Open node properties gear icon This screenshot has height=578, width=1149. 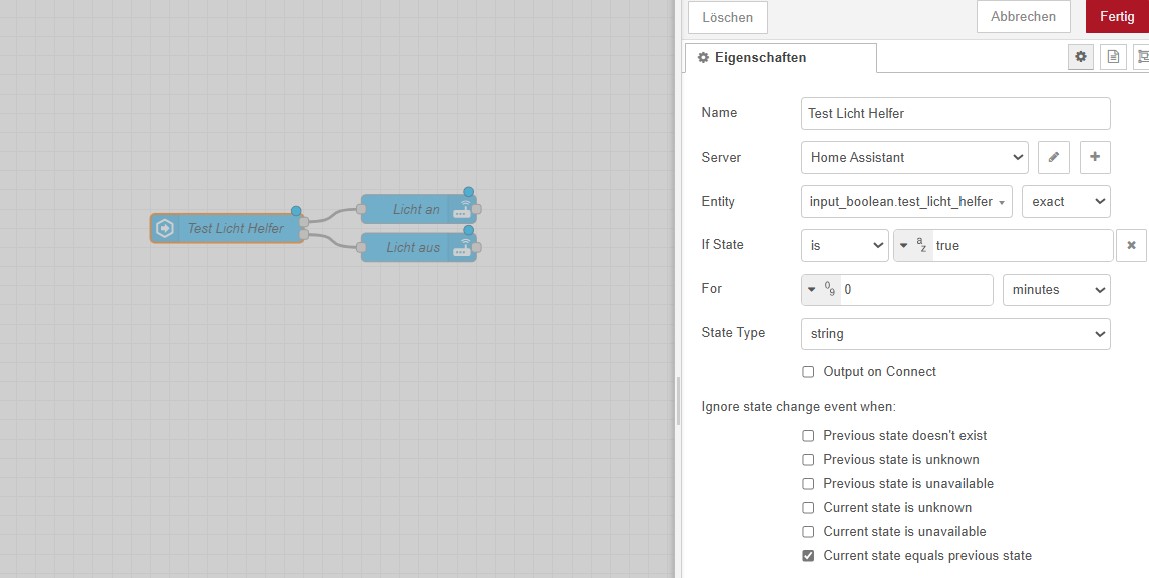(x=1080, y=57)
